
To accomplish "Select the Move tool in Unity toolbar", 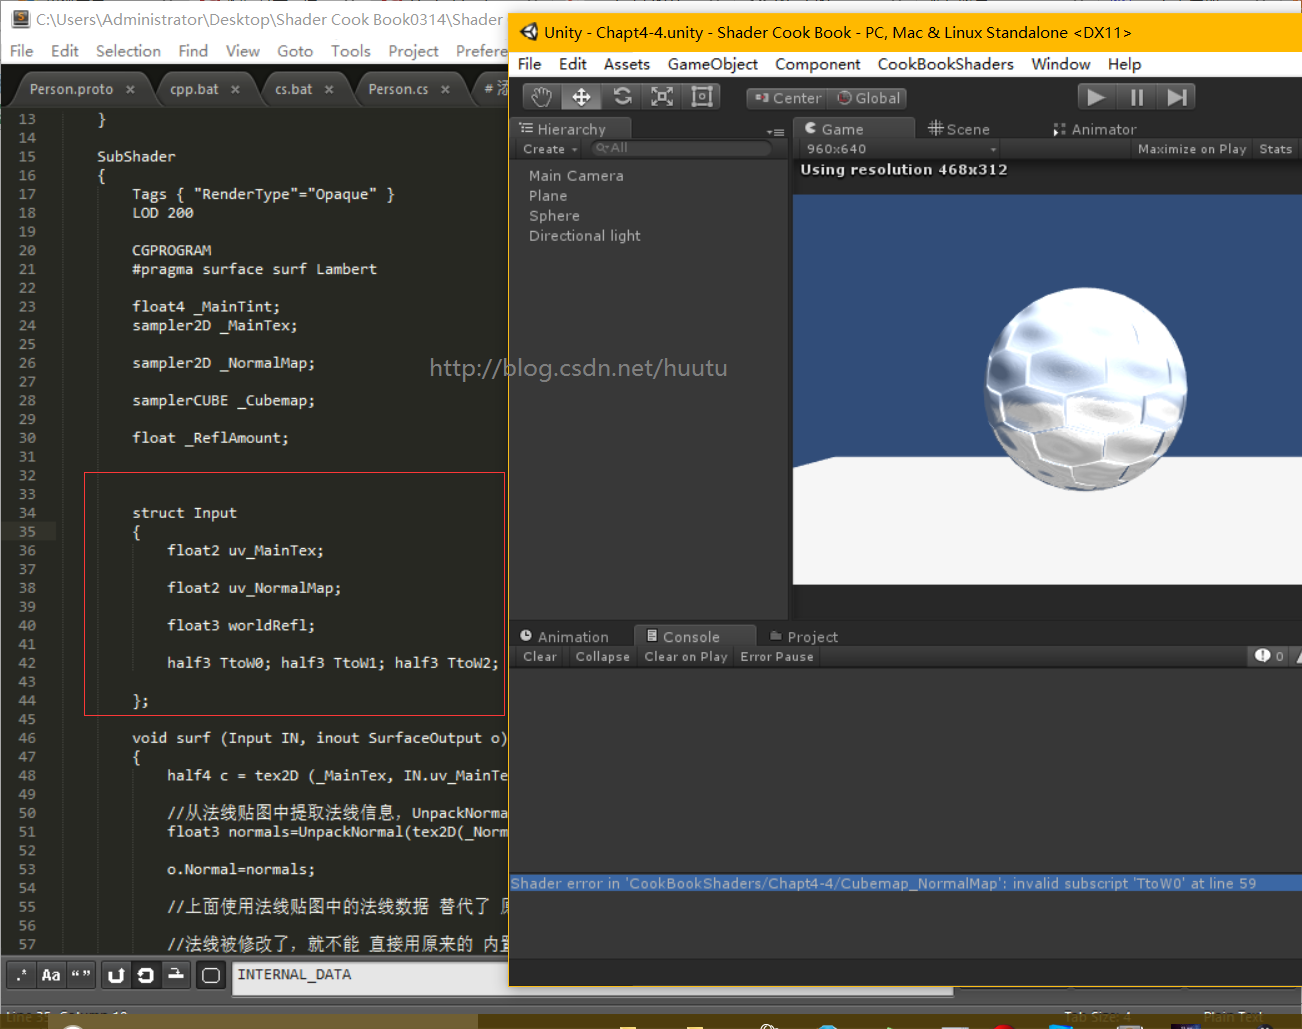I will (581, 97).
